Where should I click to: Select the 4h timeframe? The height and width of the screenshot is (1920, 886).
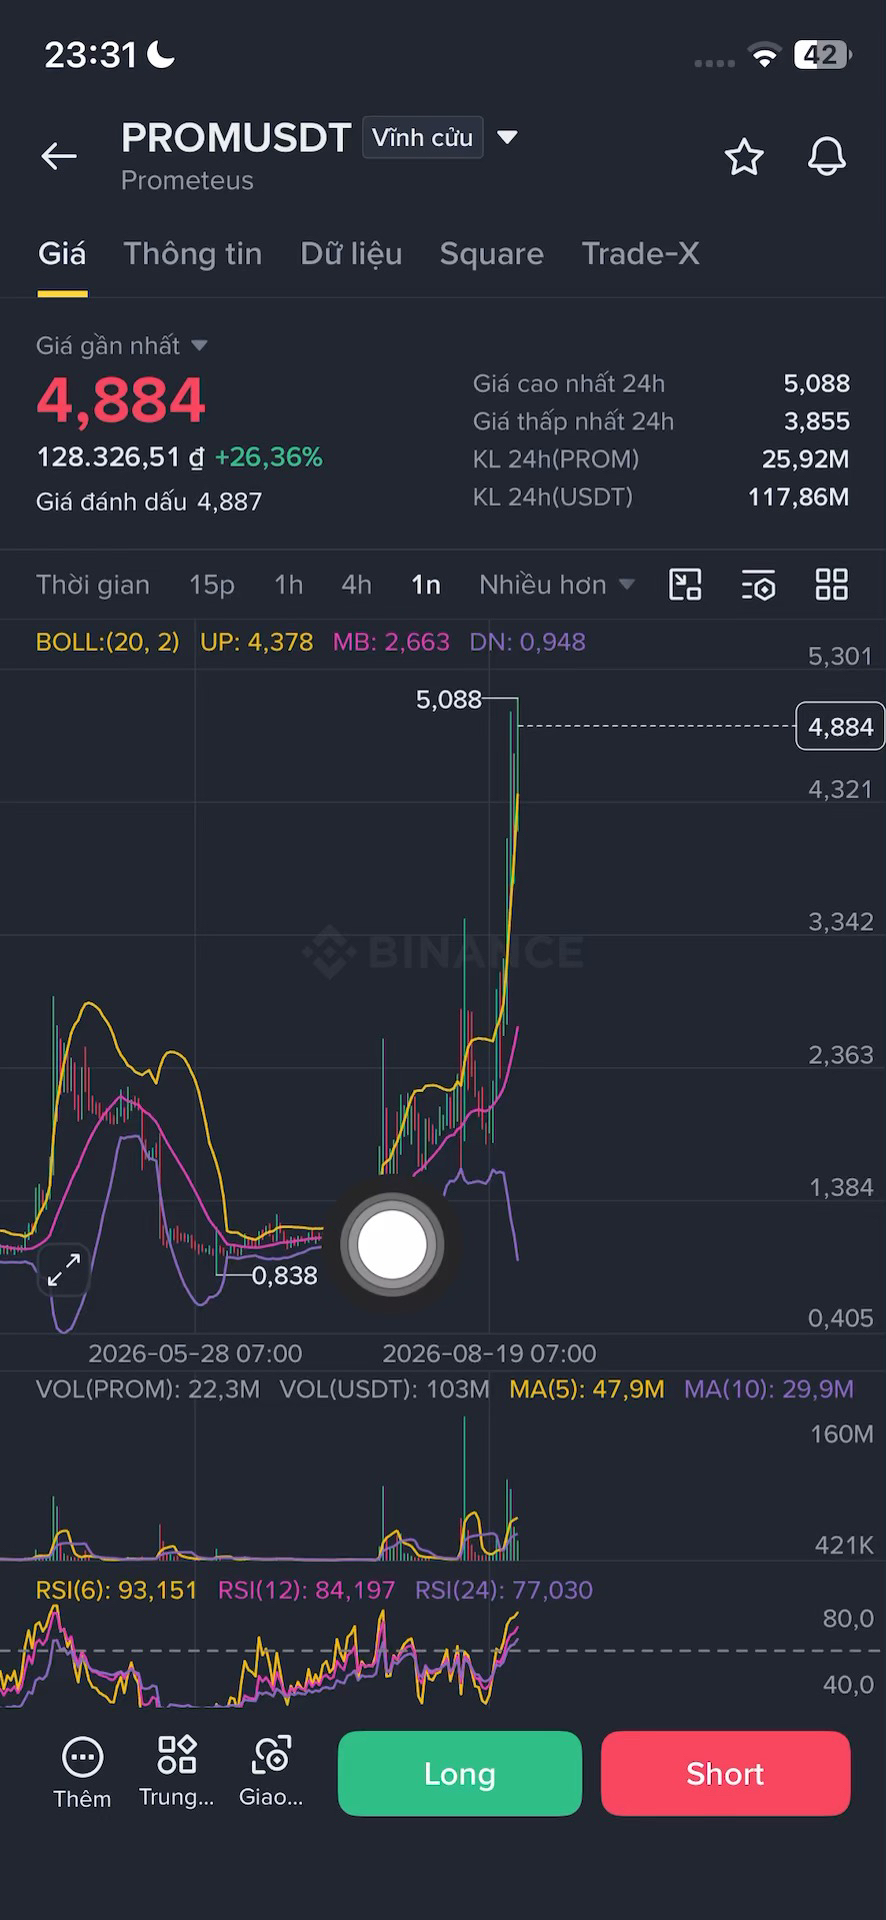click(x=357, y=584)
